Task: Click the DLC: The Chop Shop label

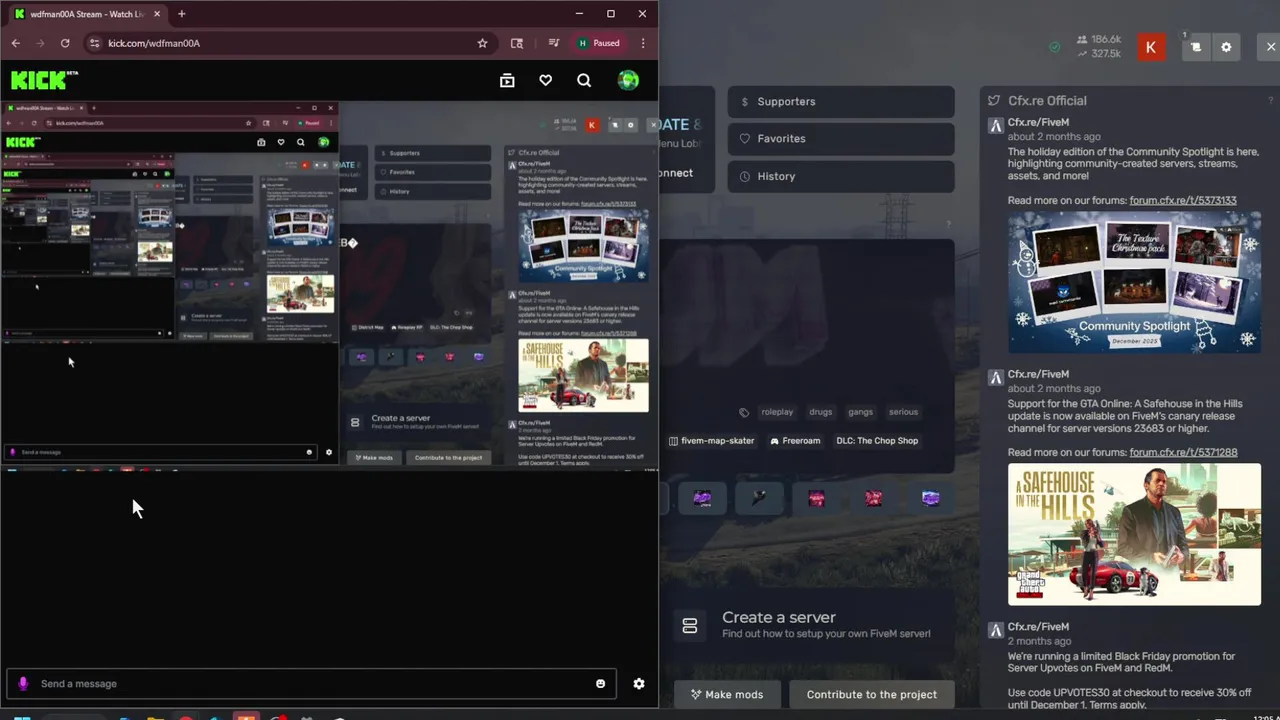Action: pos(877,441)
